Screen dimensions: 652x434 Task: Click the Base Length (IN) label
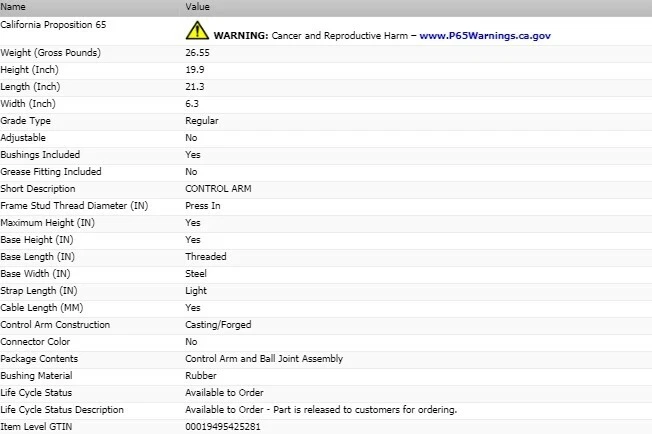tap(37, 257)
